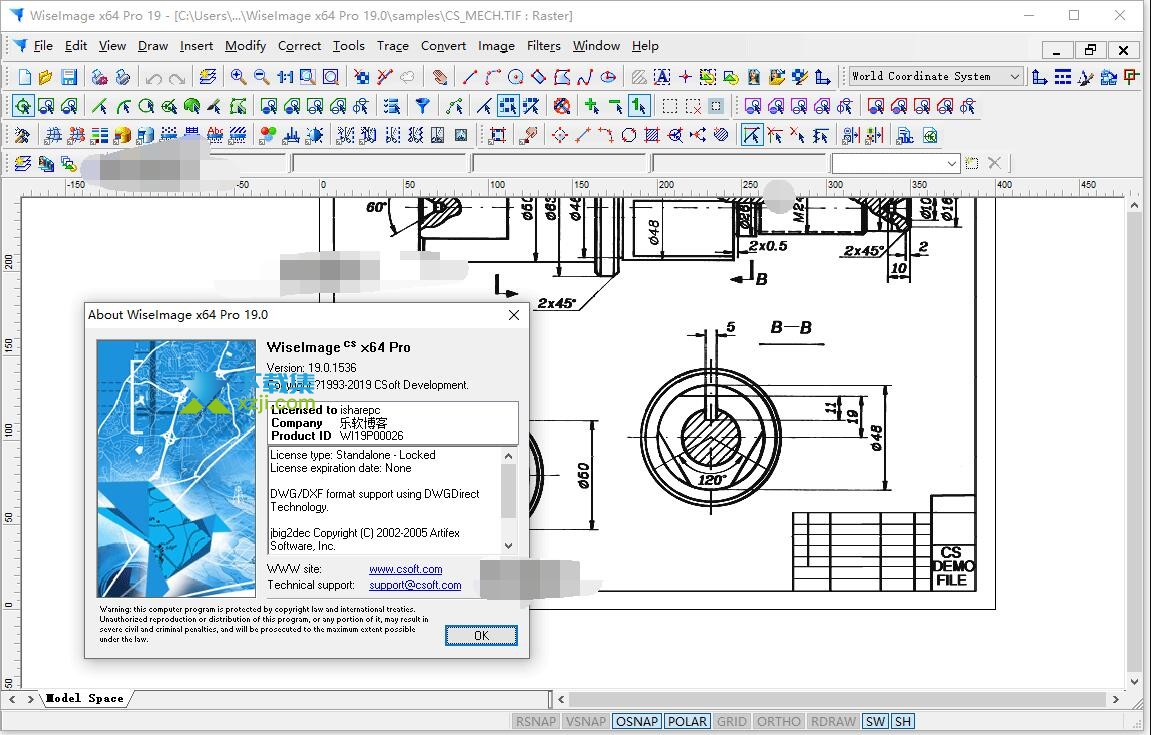Screen dimensions: 1151x735
Task: Open the histogram levels icon
Action: (291, 135)
